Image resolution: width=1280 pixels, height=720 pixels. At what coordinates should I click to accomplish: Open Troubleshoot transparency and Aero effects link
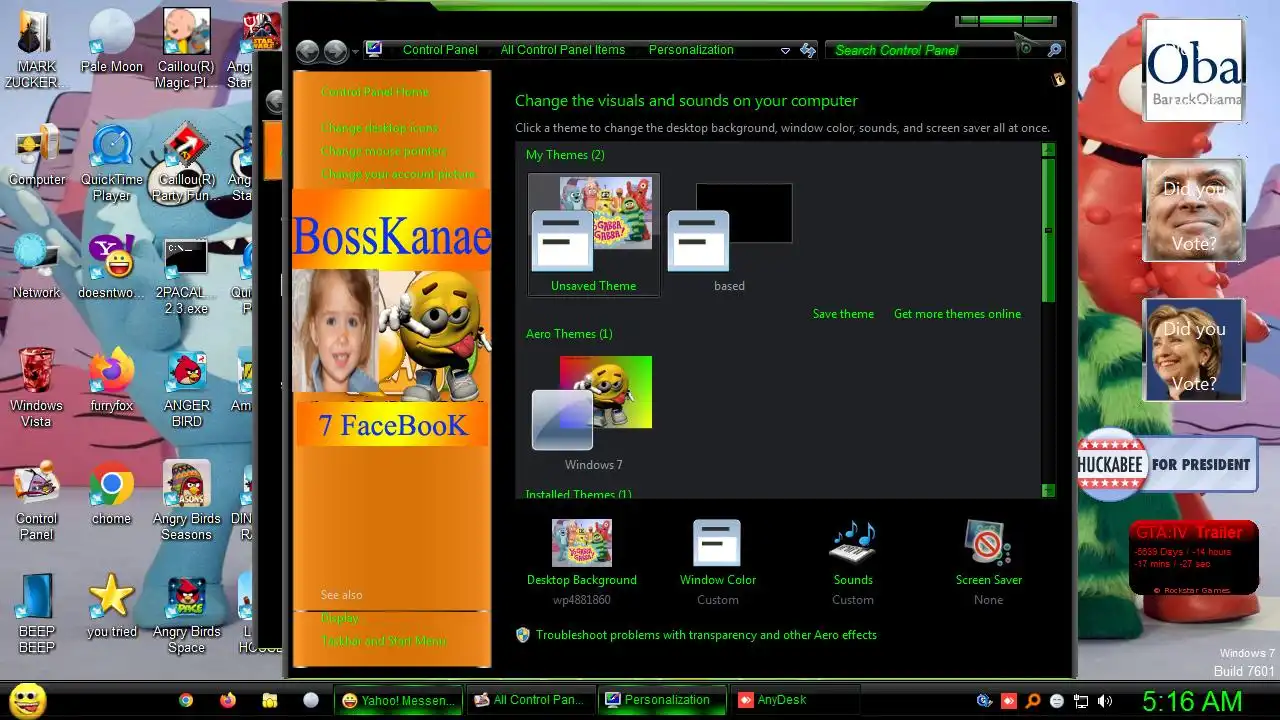coord(706,635)
